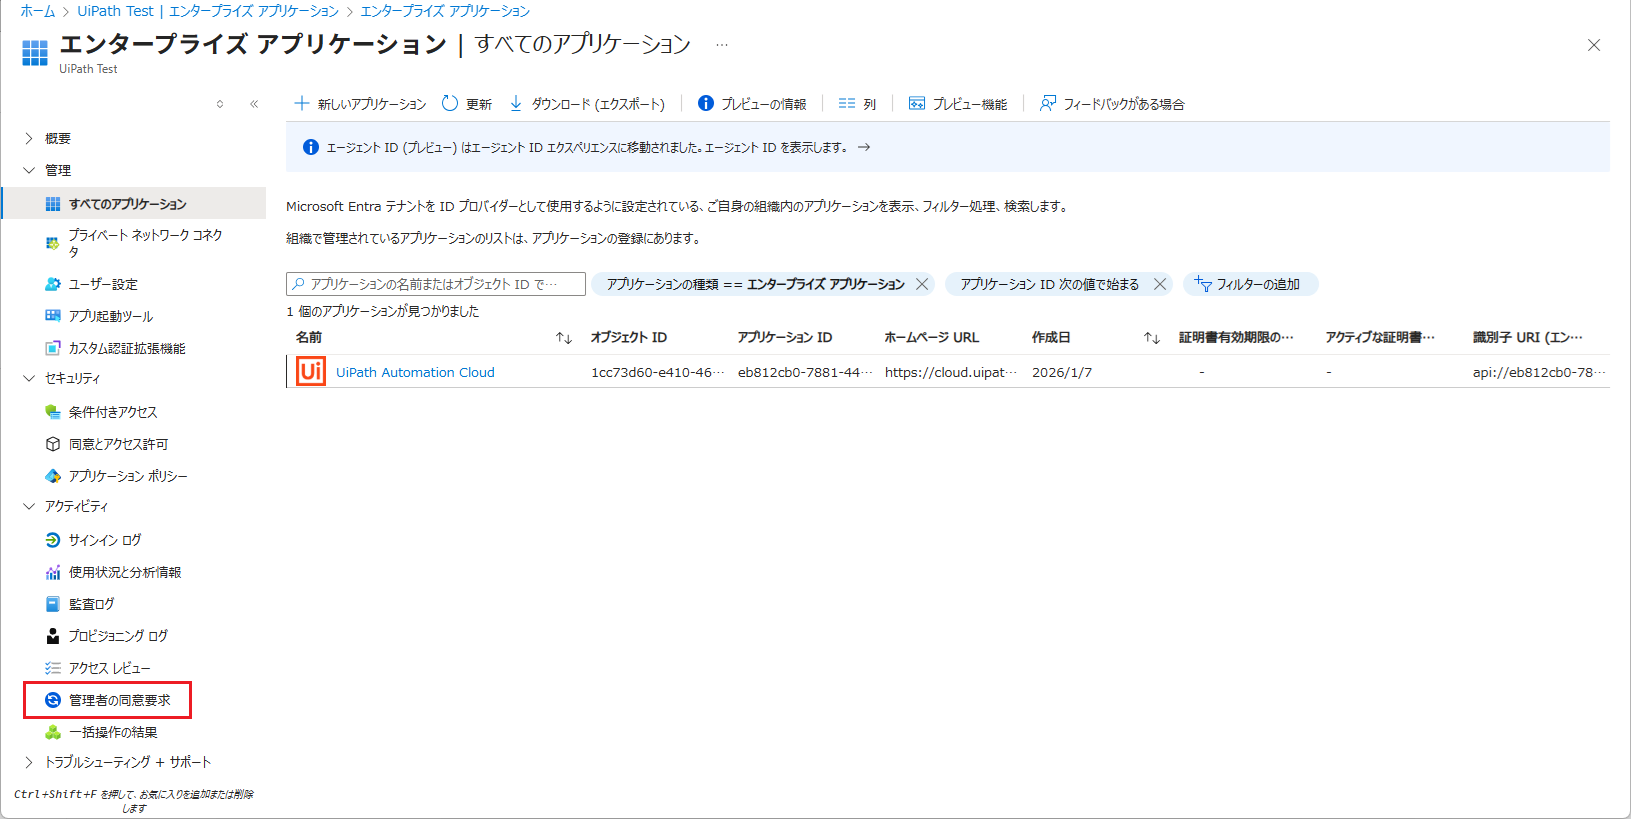Click the Enterprise applications grid icon in header
The height and width of the screenshot is (819, 1631).
click(35, 53)
